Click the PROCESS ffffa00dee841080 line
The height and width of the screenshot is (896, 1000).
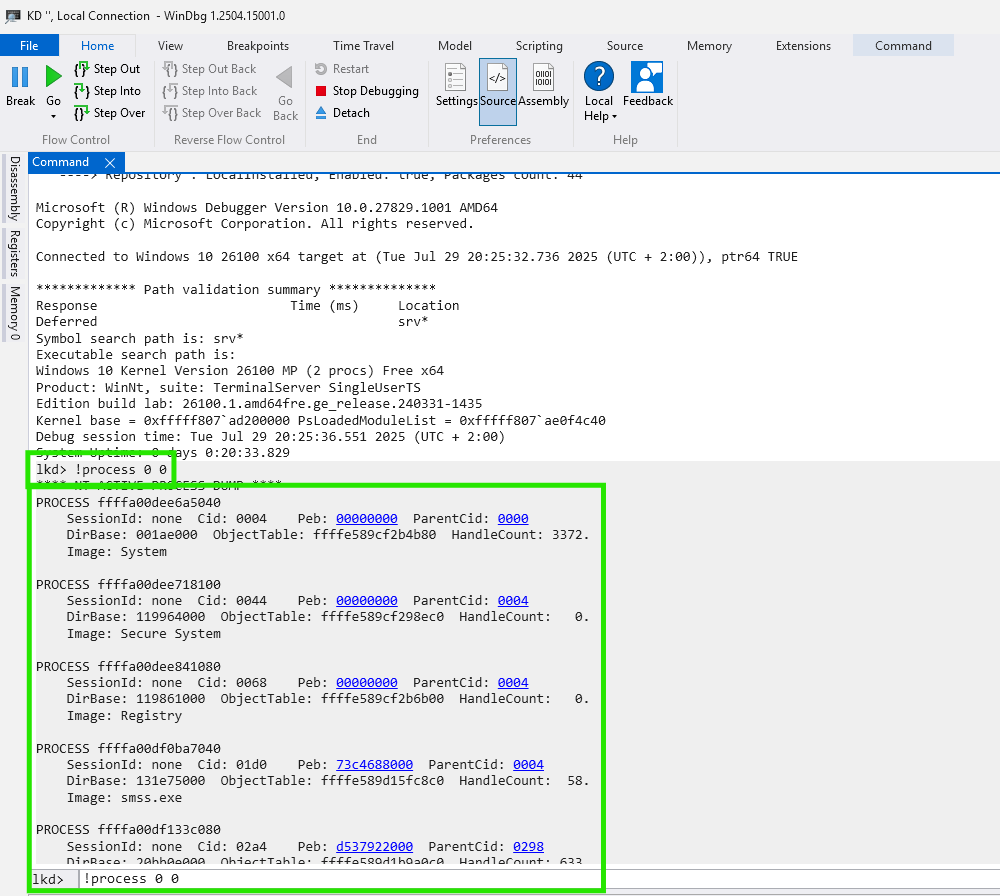click(x=128, y=666)
